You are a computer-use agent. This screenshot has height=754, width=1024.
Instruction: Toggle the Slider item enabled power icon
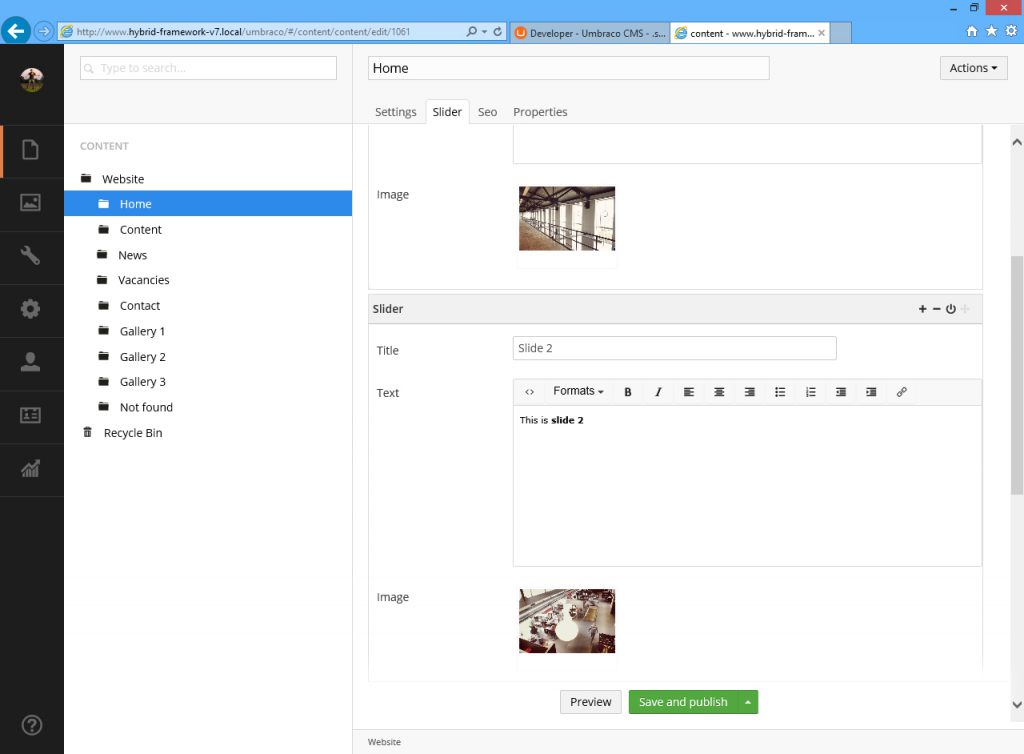pos(951,309)
